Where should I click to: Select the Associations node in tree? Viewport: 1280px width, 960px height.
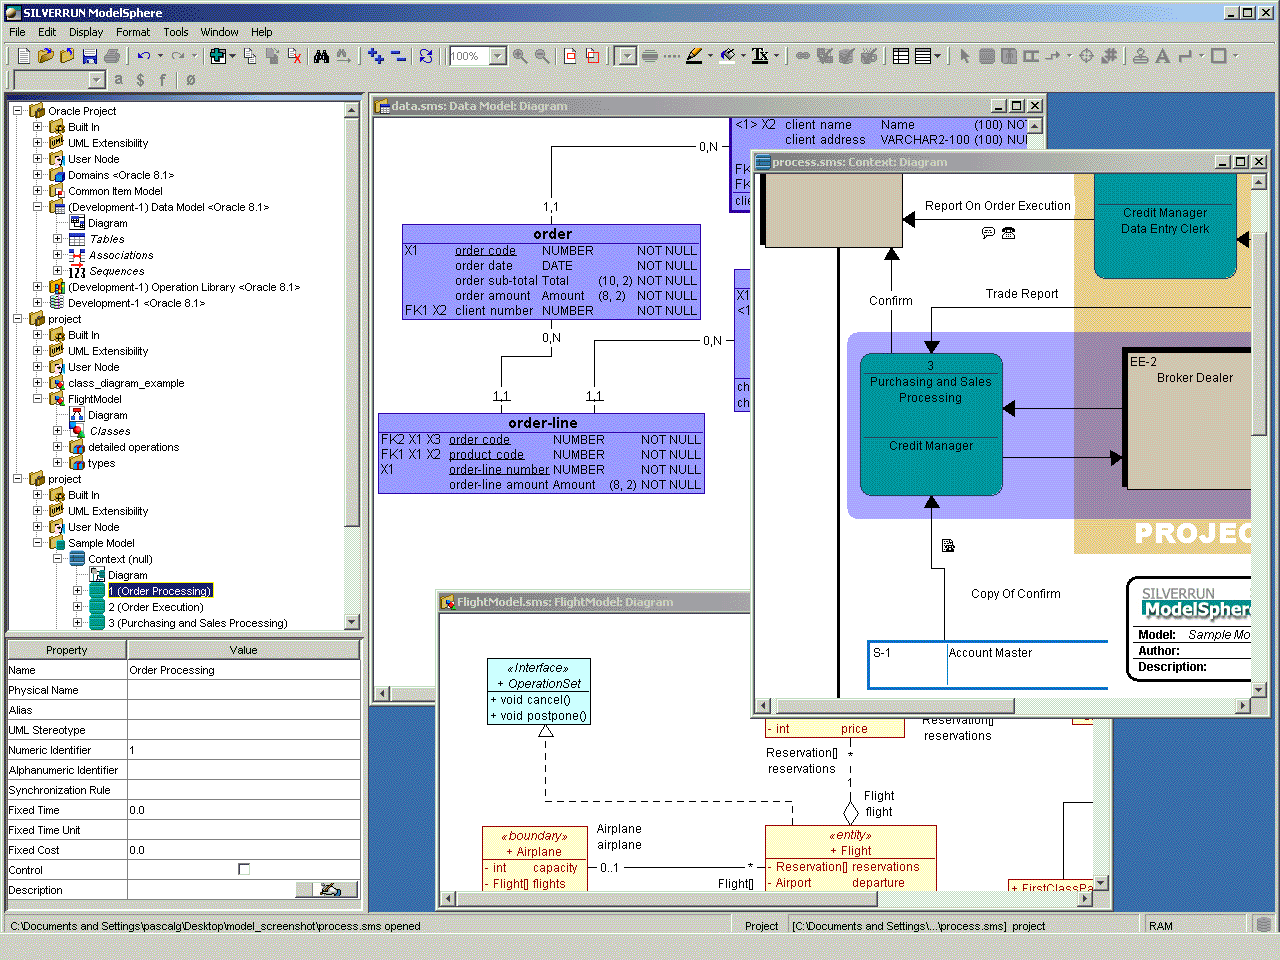[x=121, y=255]
